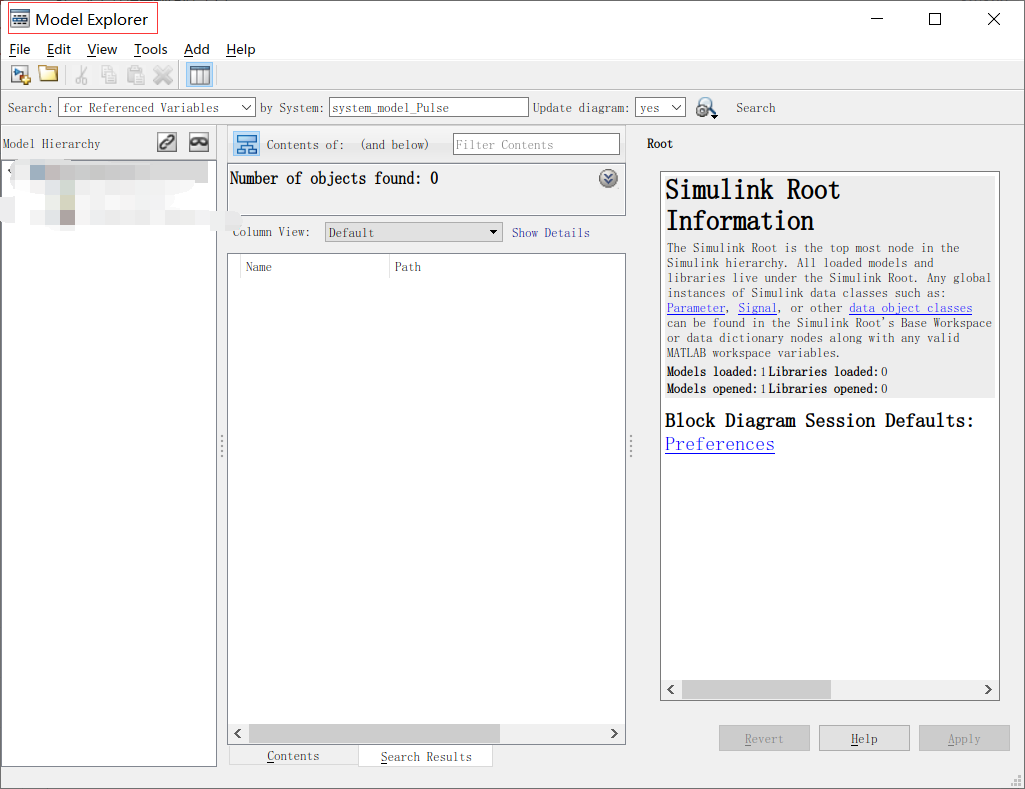Open the Help menu
Screen dimensions: 1025x789
[x=241, y=49]
